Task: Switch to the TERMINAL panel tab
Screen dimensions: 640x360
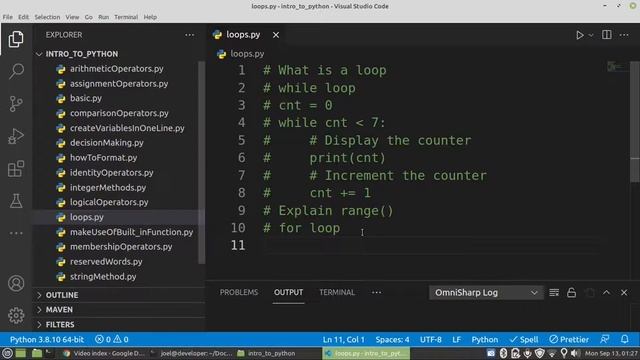Action: 337,293
